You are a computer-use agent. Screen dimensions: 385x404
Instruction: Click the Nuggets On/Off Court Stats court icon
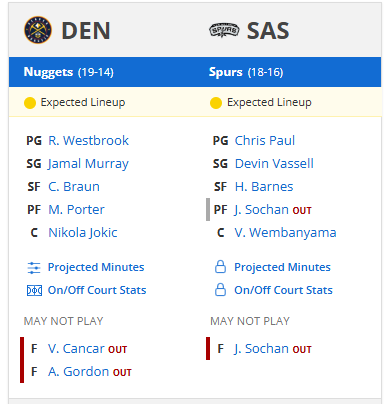point(34,291)
